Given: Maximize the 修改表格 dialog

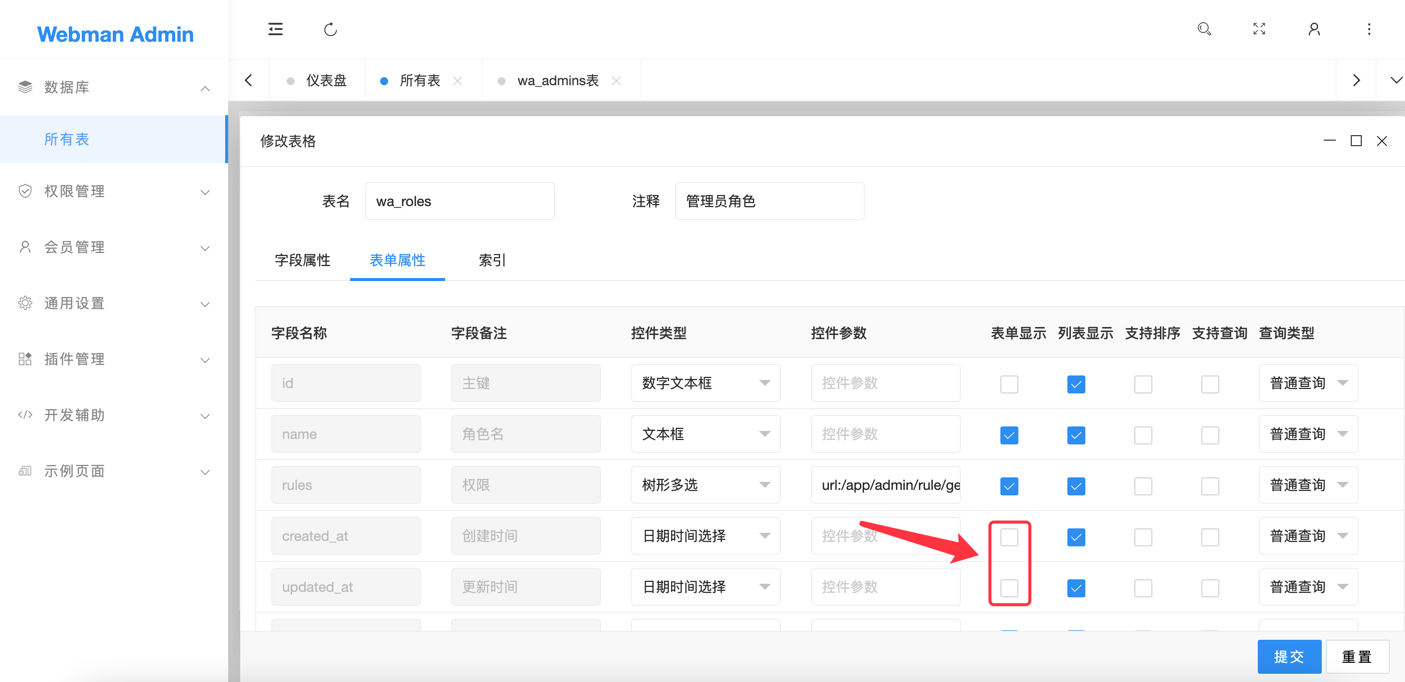Looking at the screenshot, I should [x=1356, y=141].
